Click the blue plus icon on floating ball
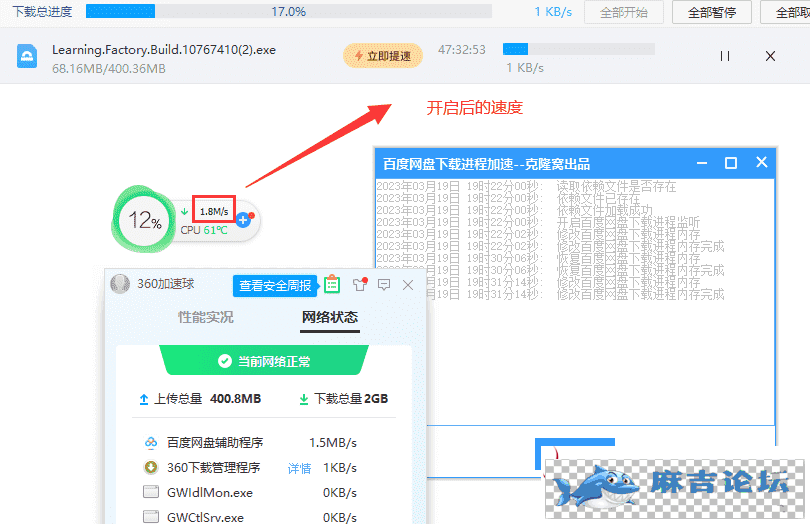 (x=243, y=220)
